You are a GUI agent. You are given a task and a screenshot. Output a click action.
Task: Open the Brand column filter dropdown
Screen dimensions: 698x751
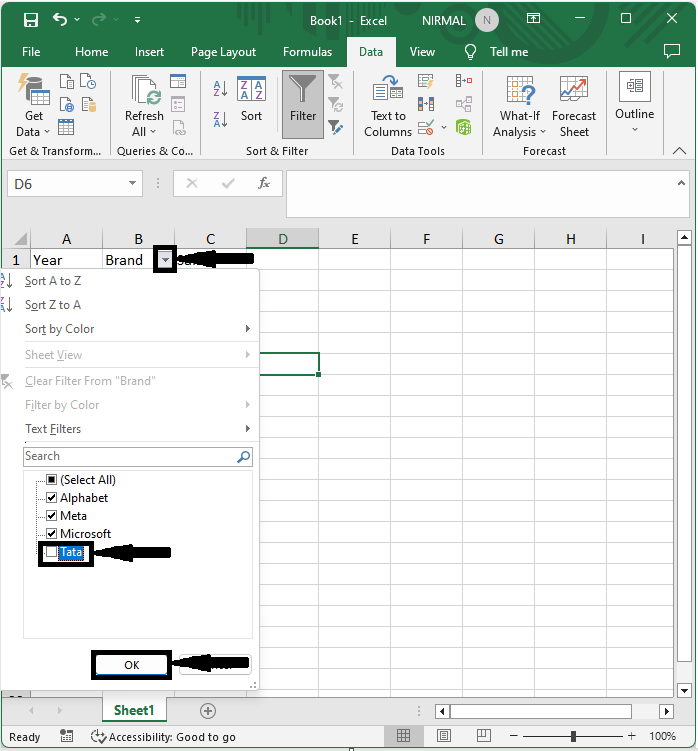point(165,260)
